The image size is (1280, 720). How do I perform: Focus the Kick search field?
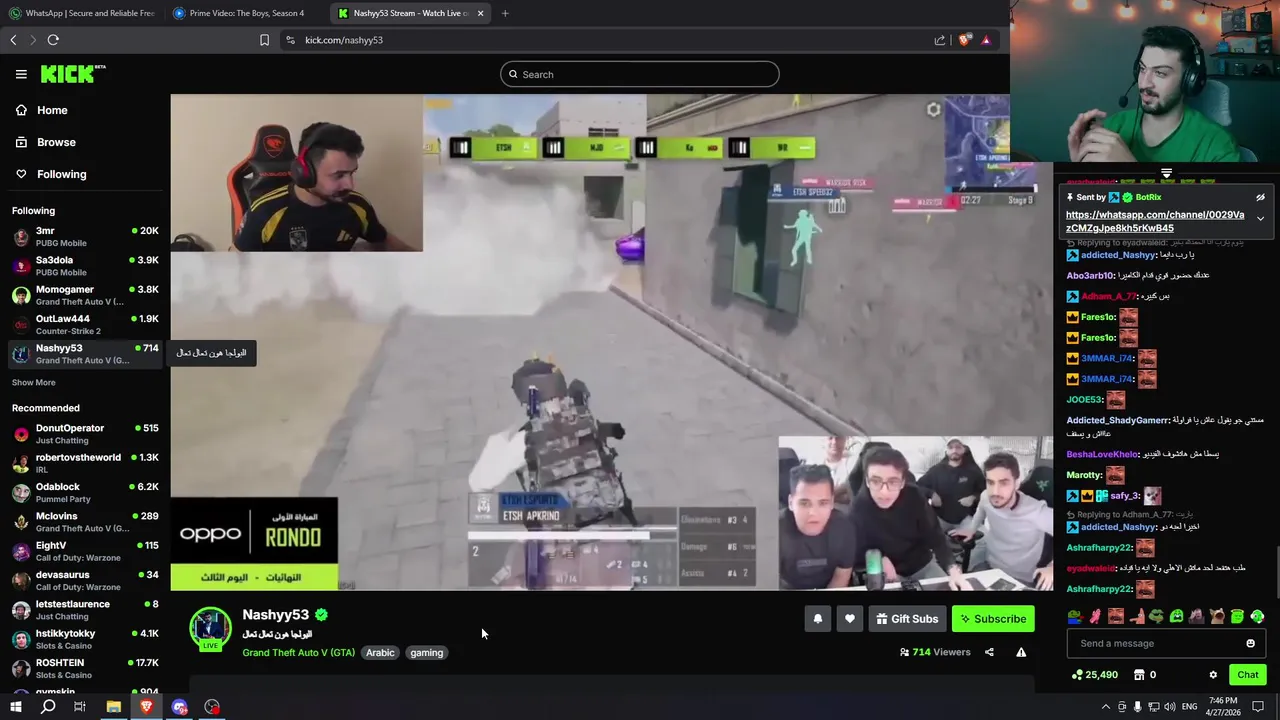point(640,74)
